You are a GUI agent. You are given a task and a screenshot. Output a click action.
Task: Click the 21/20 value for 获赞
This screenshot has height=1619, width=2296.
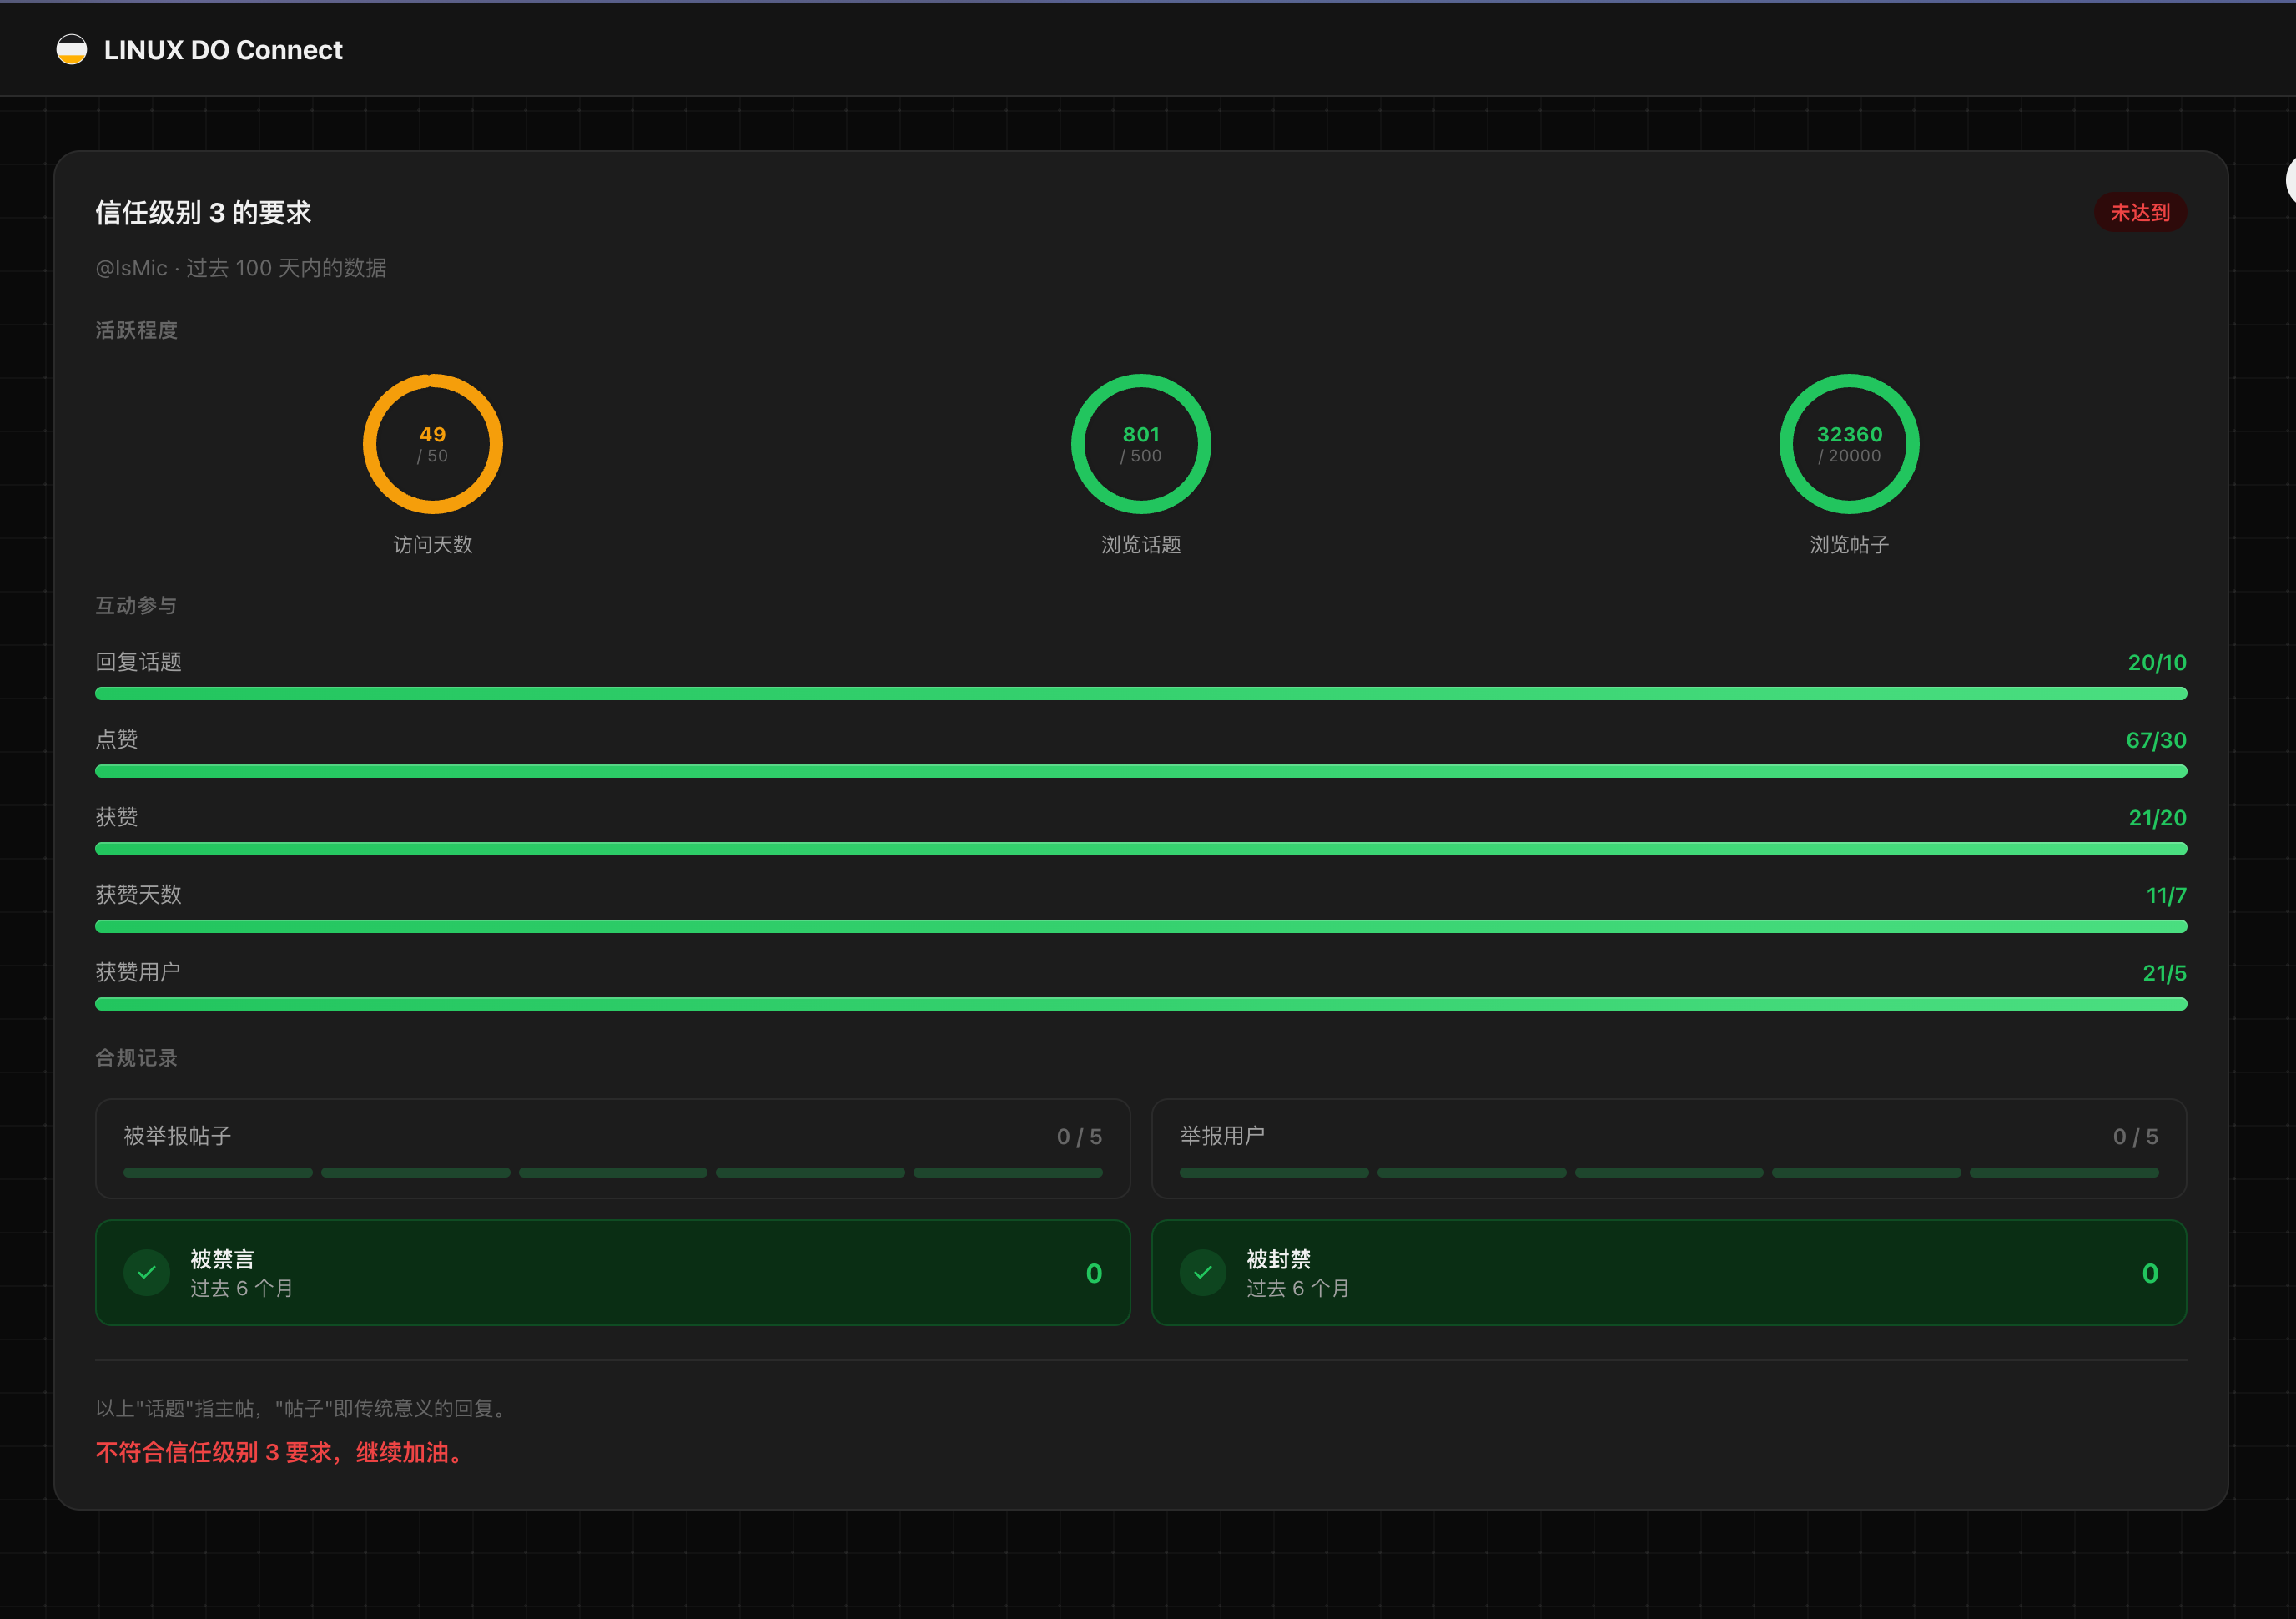click(2157, 818)
